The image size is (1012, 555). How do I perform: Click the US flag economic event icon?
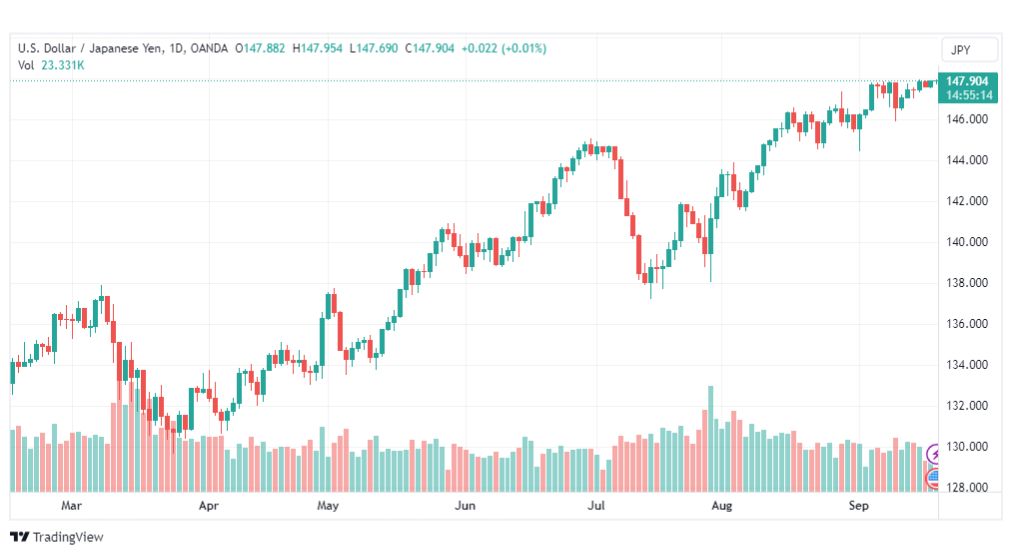(x=934, y=476)
